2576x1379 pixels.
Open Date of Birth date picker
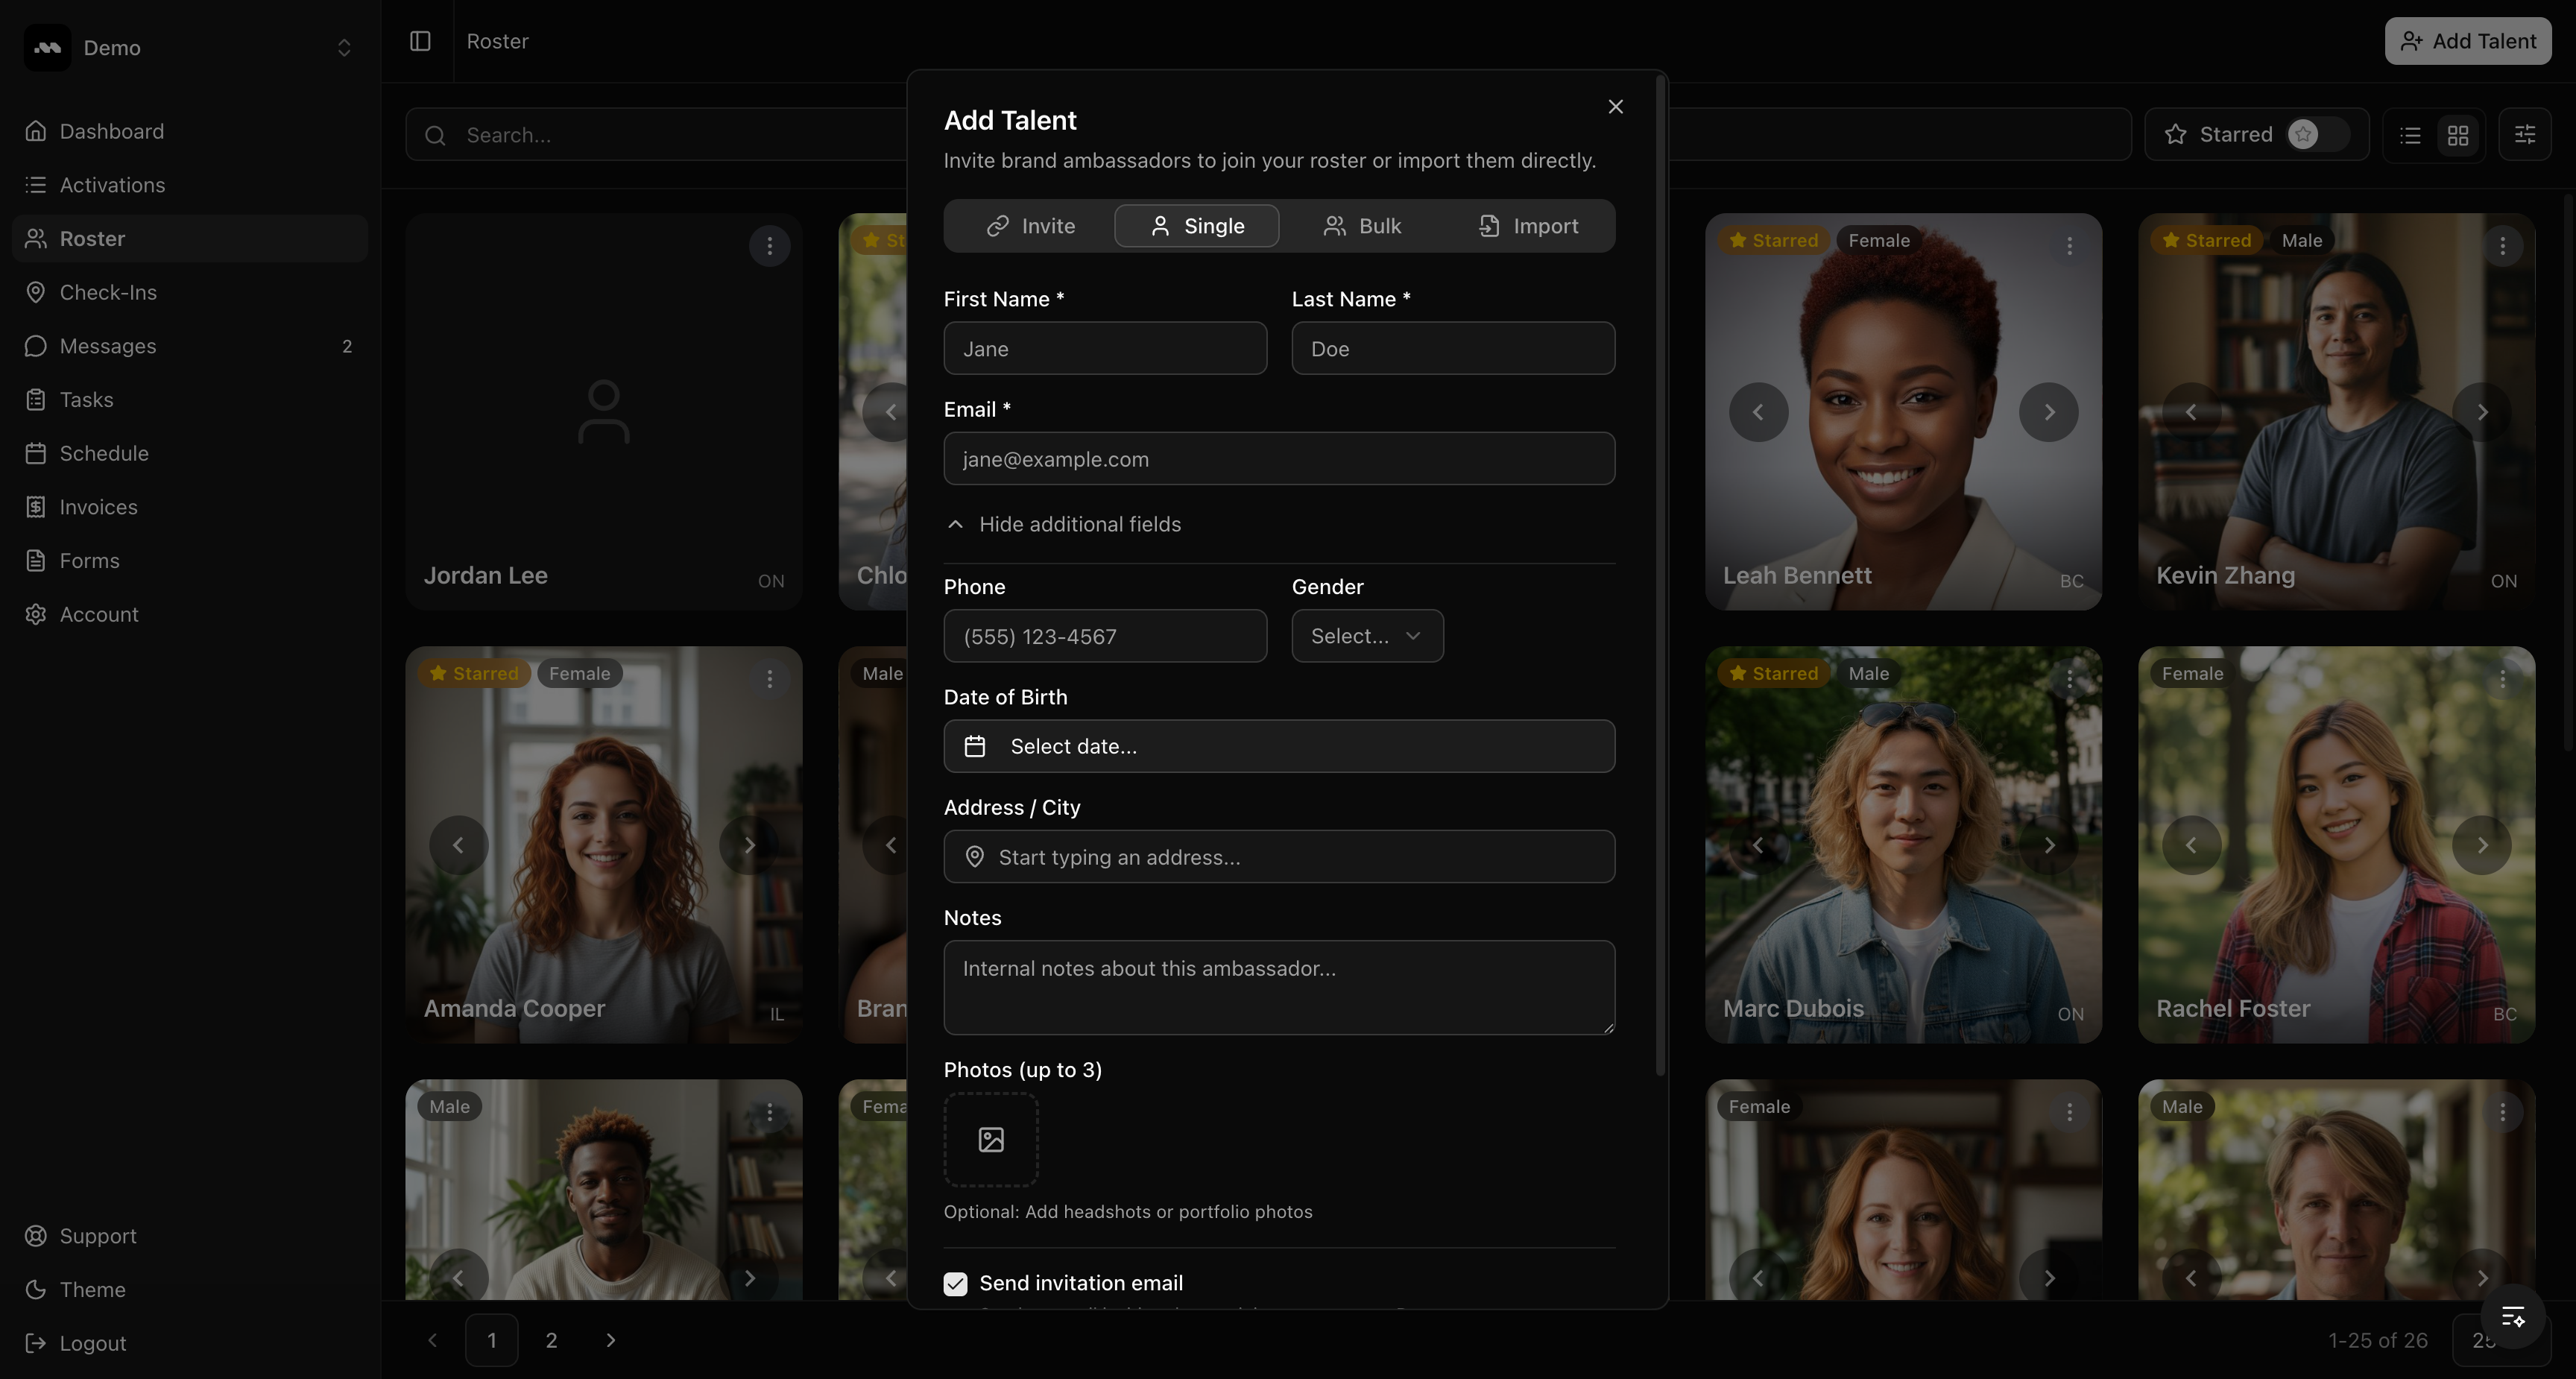pyautogui.click(x=1278, y=746)
